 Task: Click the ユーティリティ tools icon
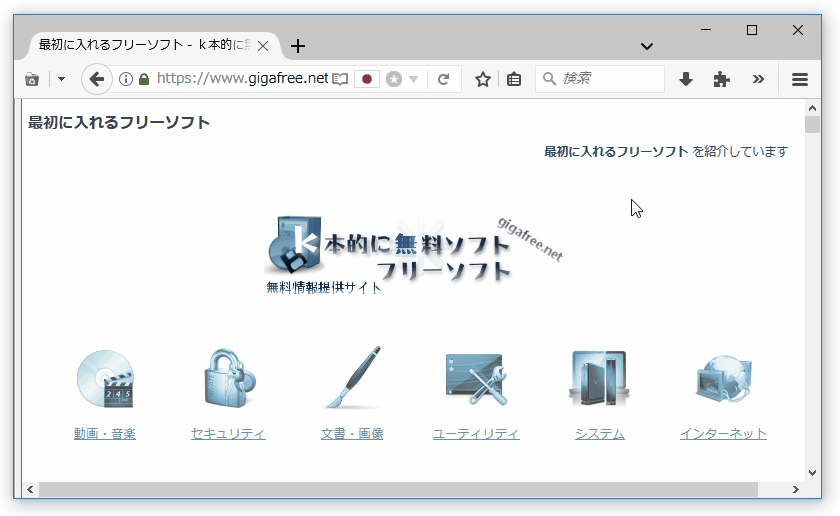(x=476, y=379)
